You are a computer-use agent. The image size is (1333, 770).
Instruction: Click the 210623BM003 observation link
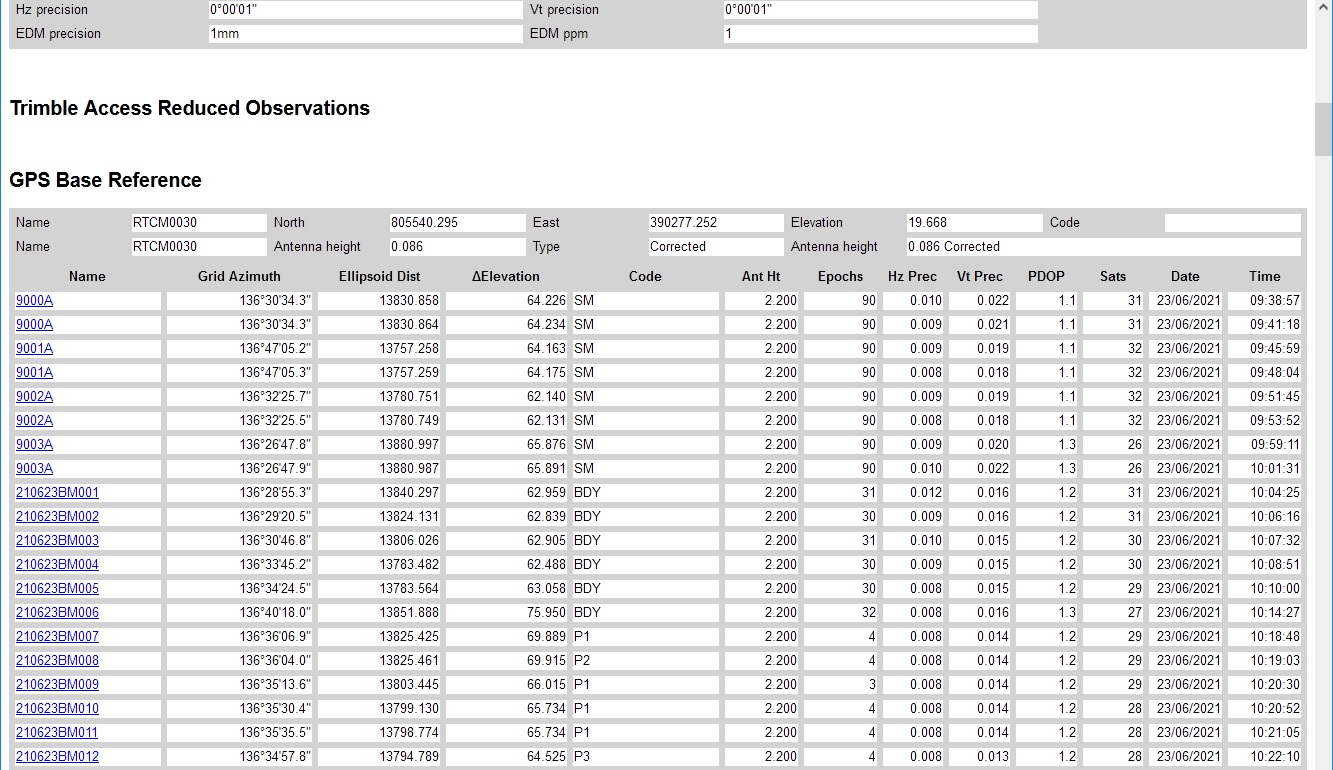57,541
